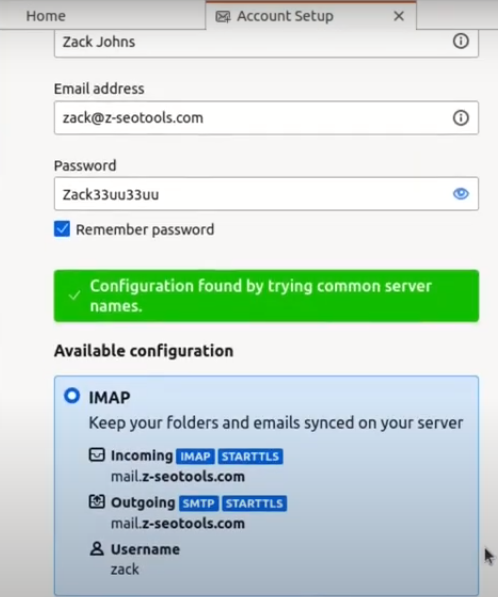Click the IMAP badge next to Incoming
The height and width of the screenshot is (597, 498).
[195, 456]
